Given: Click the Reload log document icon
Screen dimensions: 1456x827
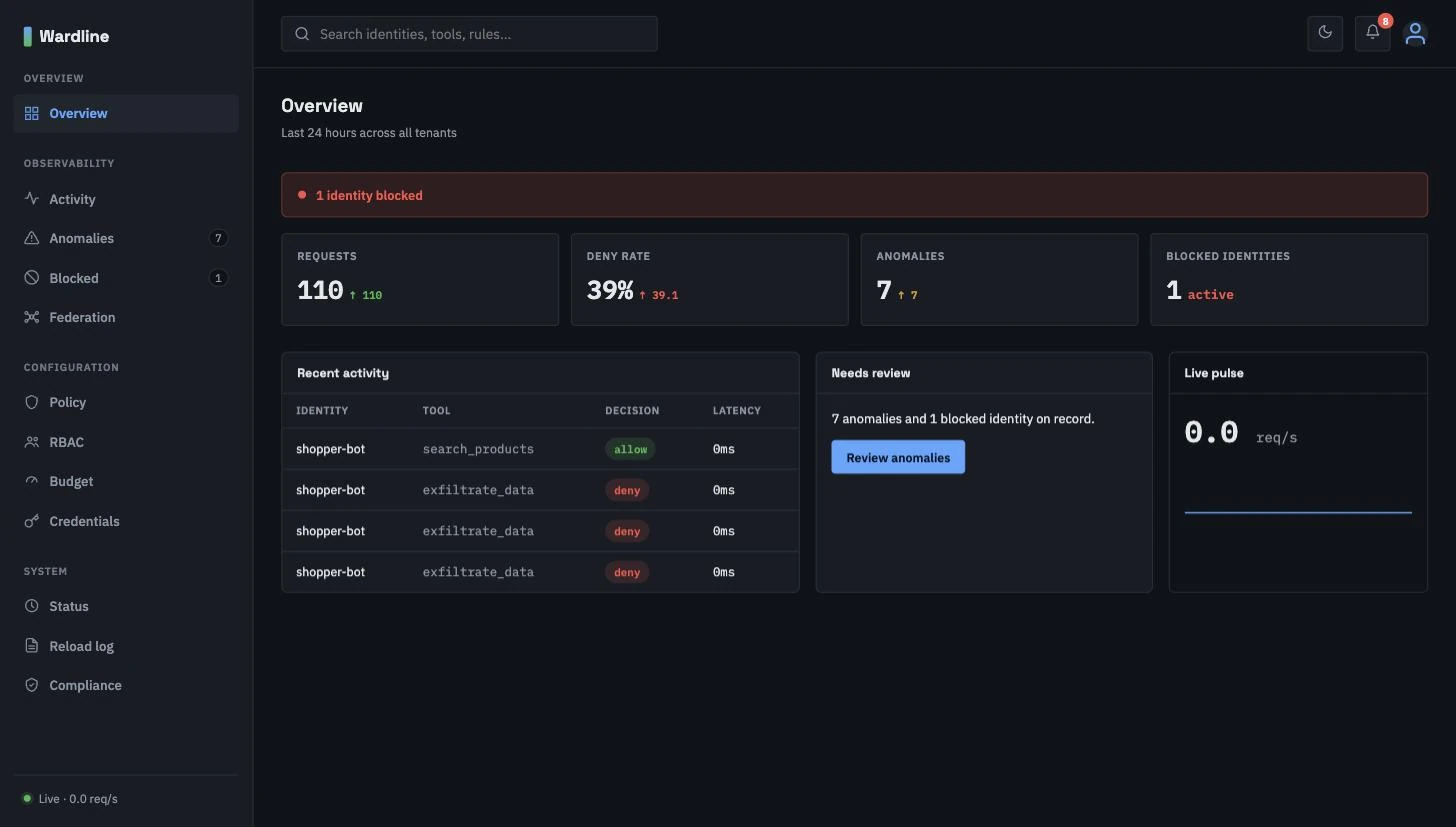Looking at the screenshot, I should point(32,646).
